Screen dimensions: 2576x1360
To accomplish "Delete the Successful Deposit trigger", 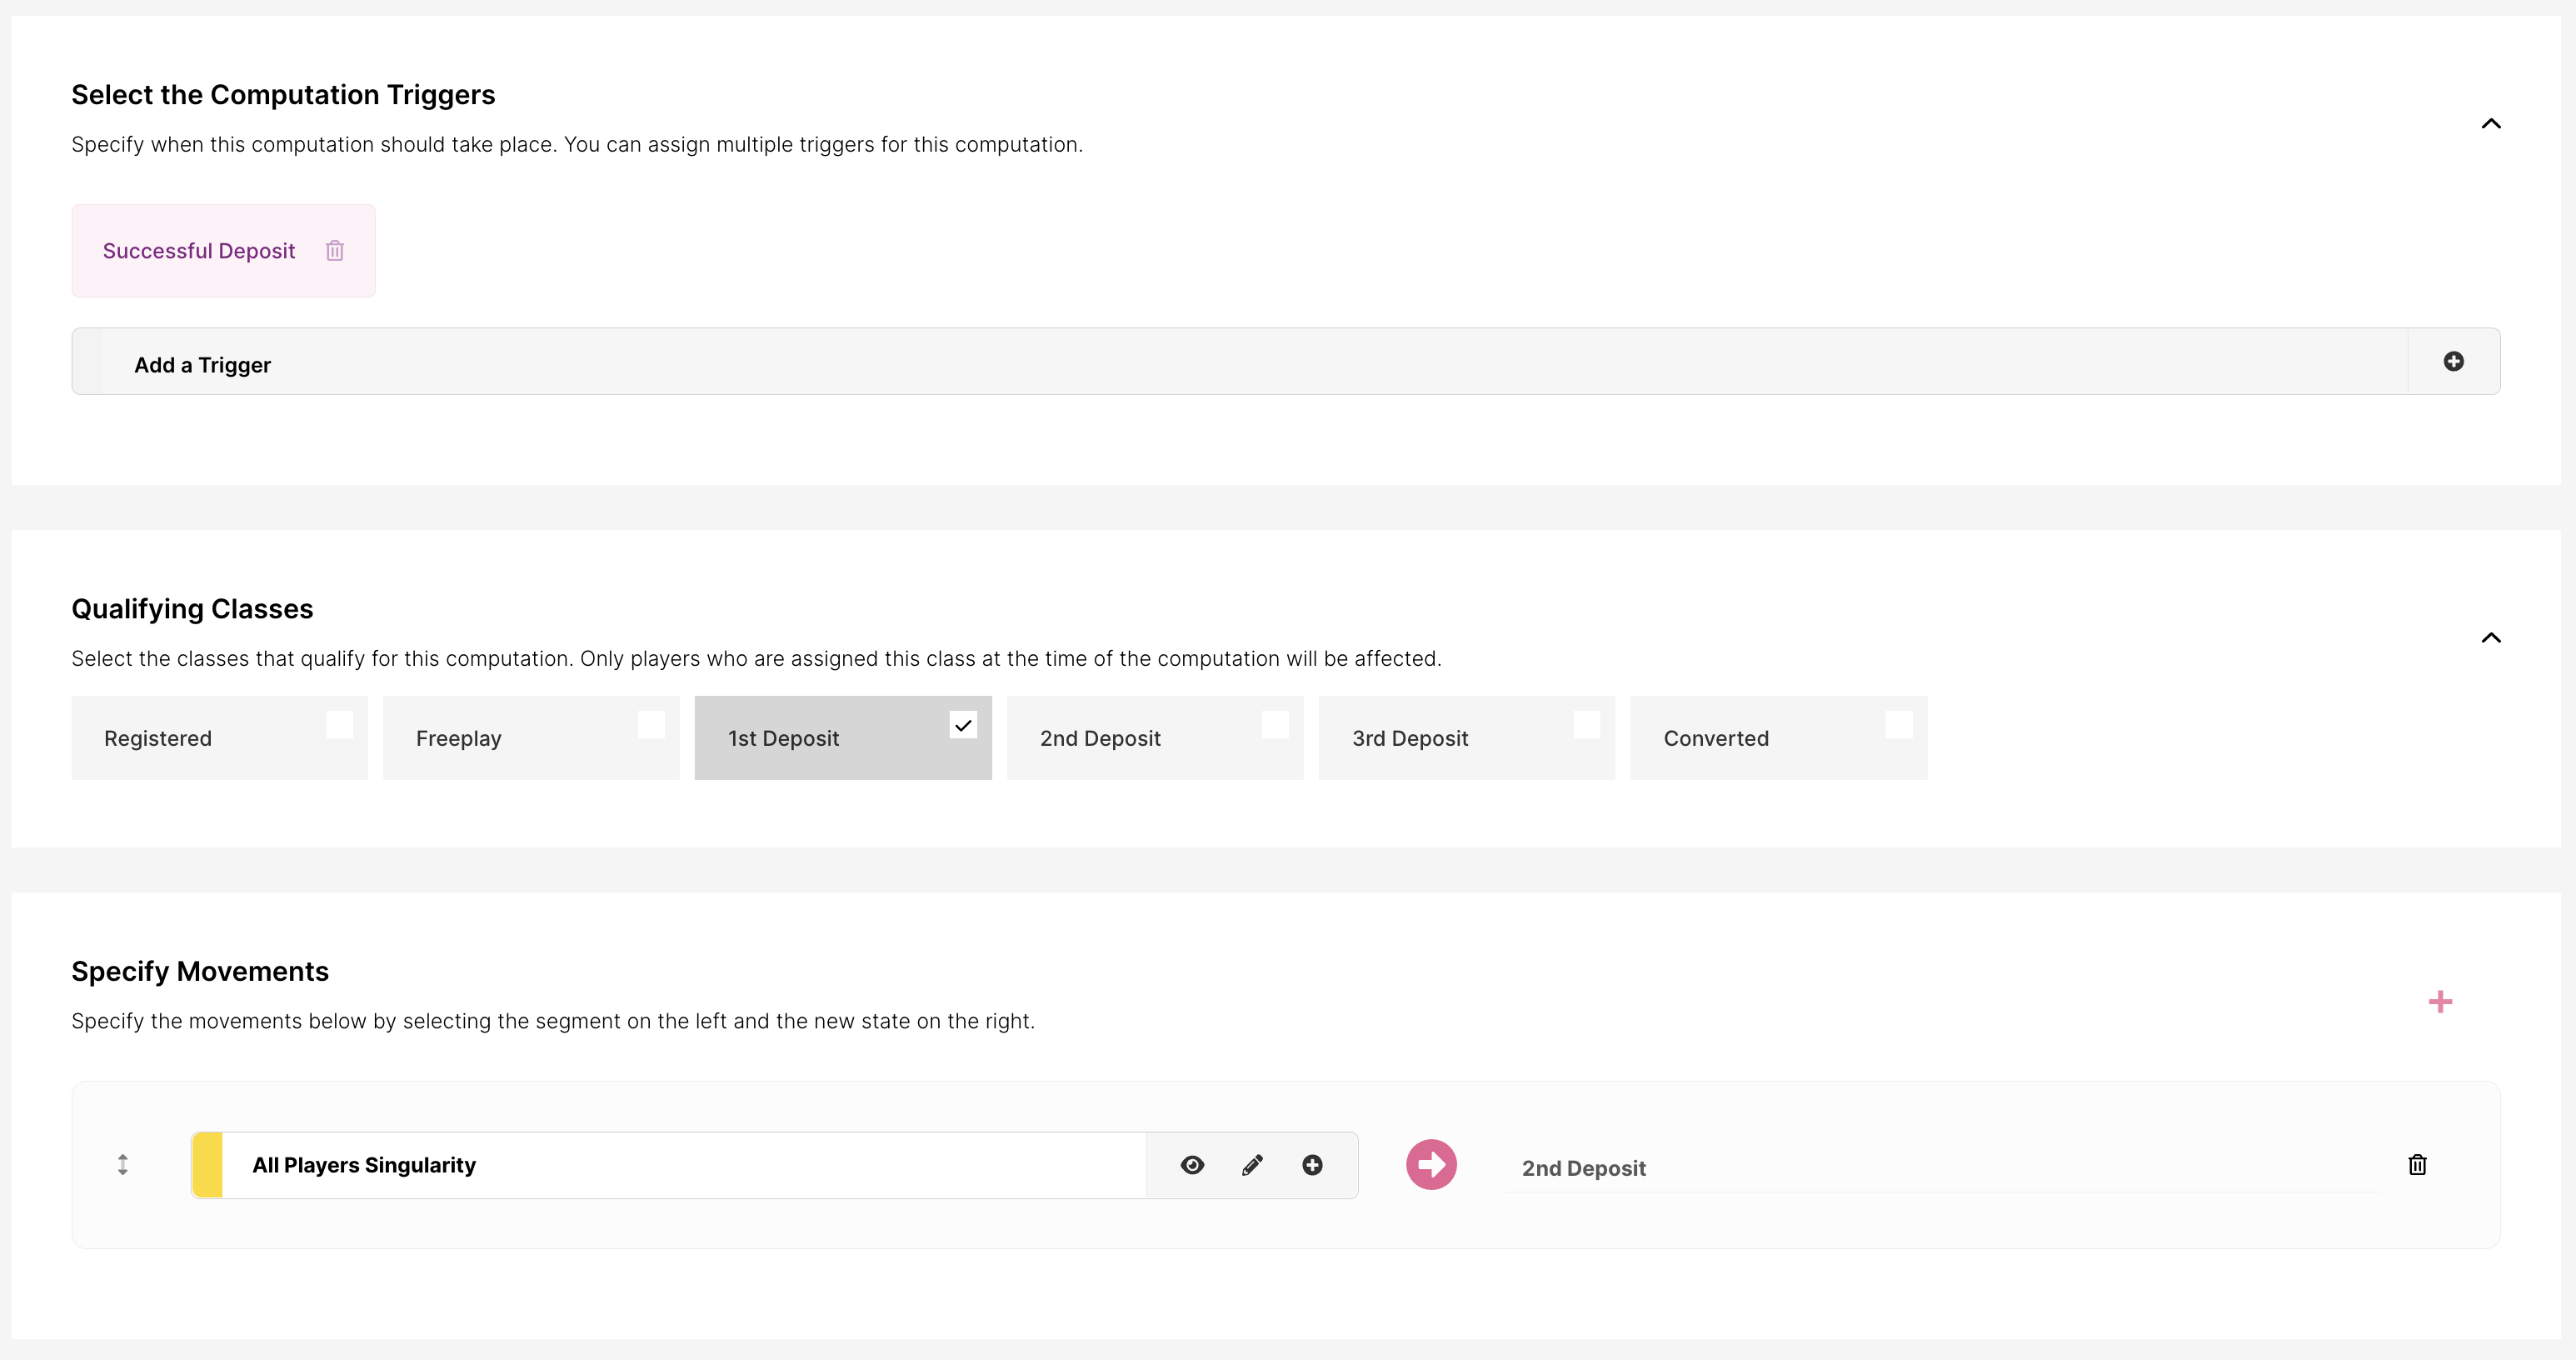I will (335, 251).
